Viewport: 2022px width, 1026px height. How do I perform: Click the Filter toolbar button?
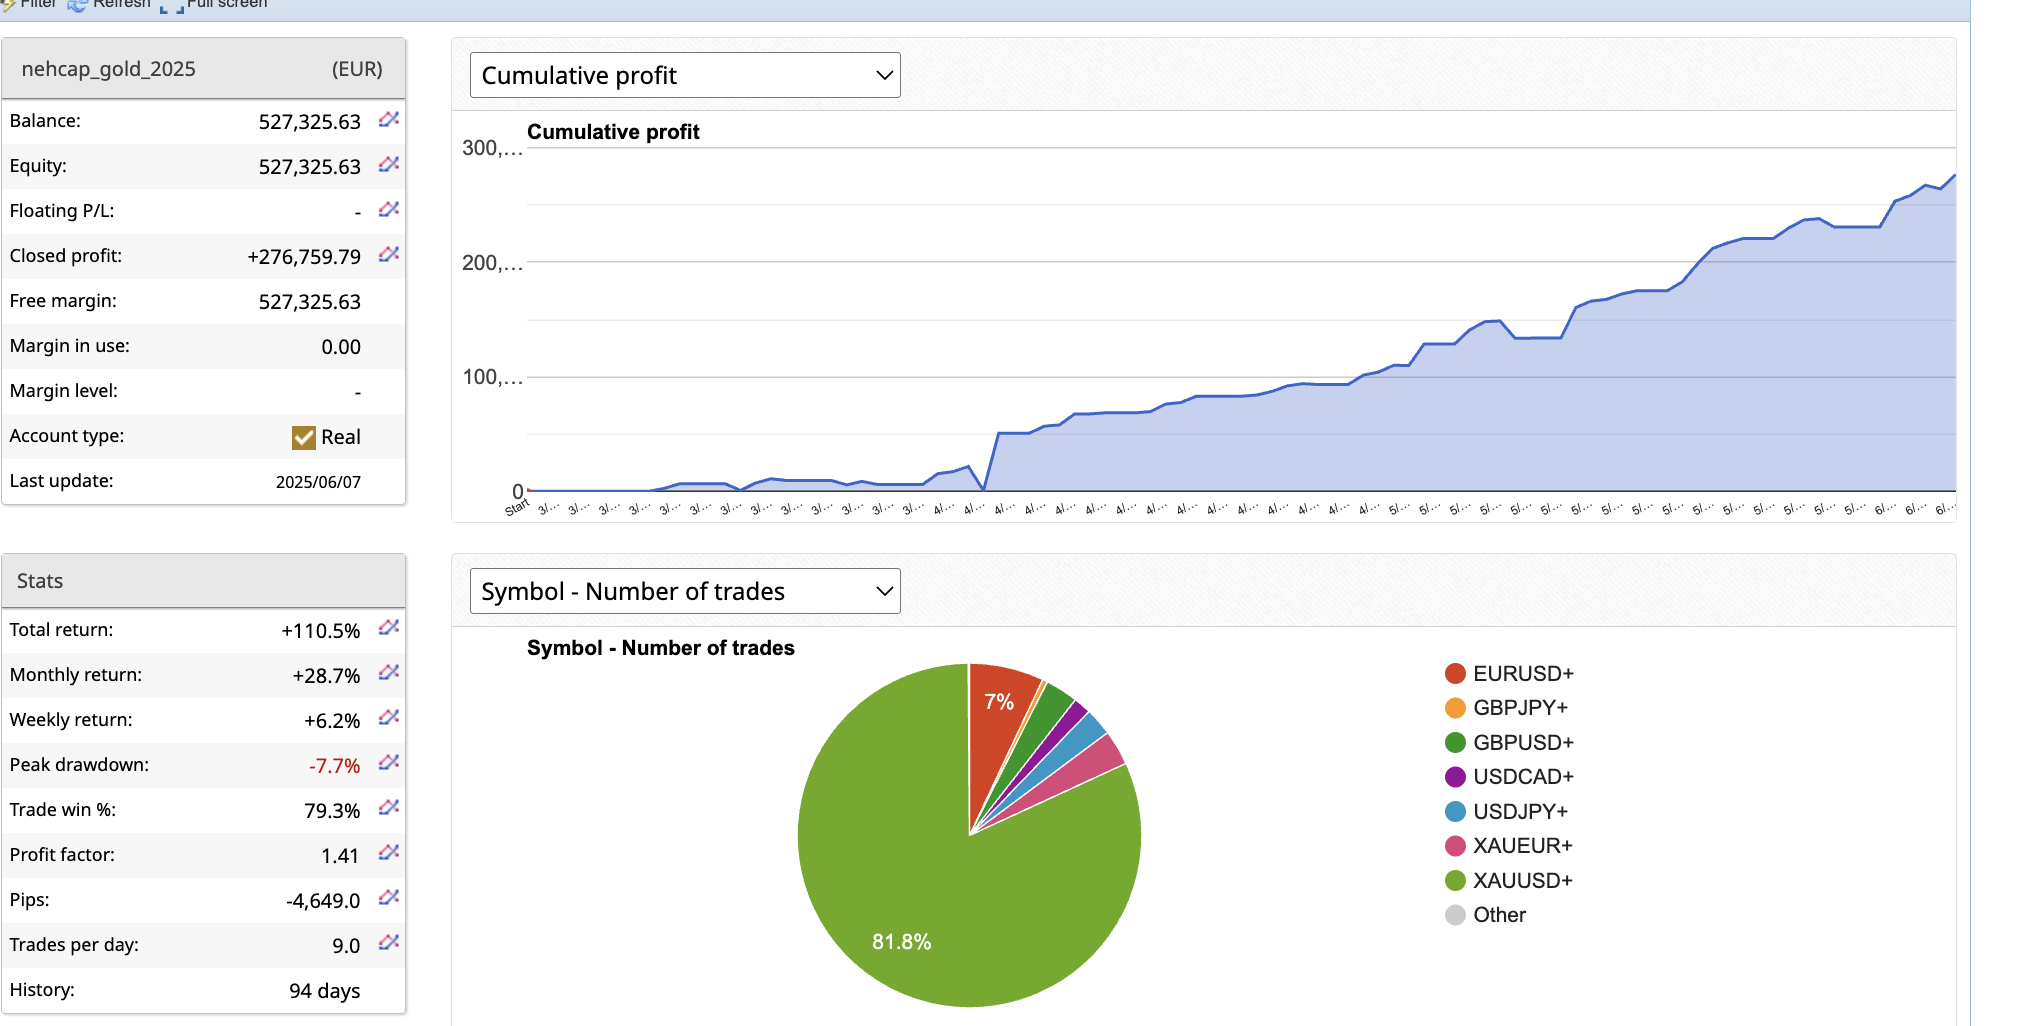30,5
